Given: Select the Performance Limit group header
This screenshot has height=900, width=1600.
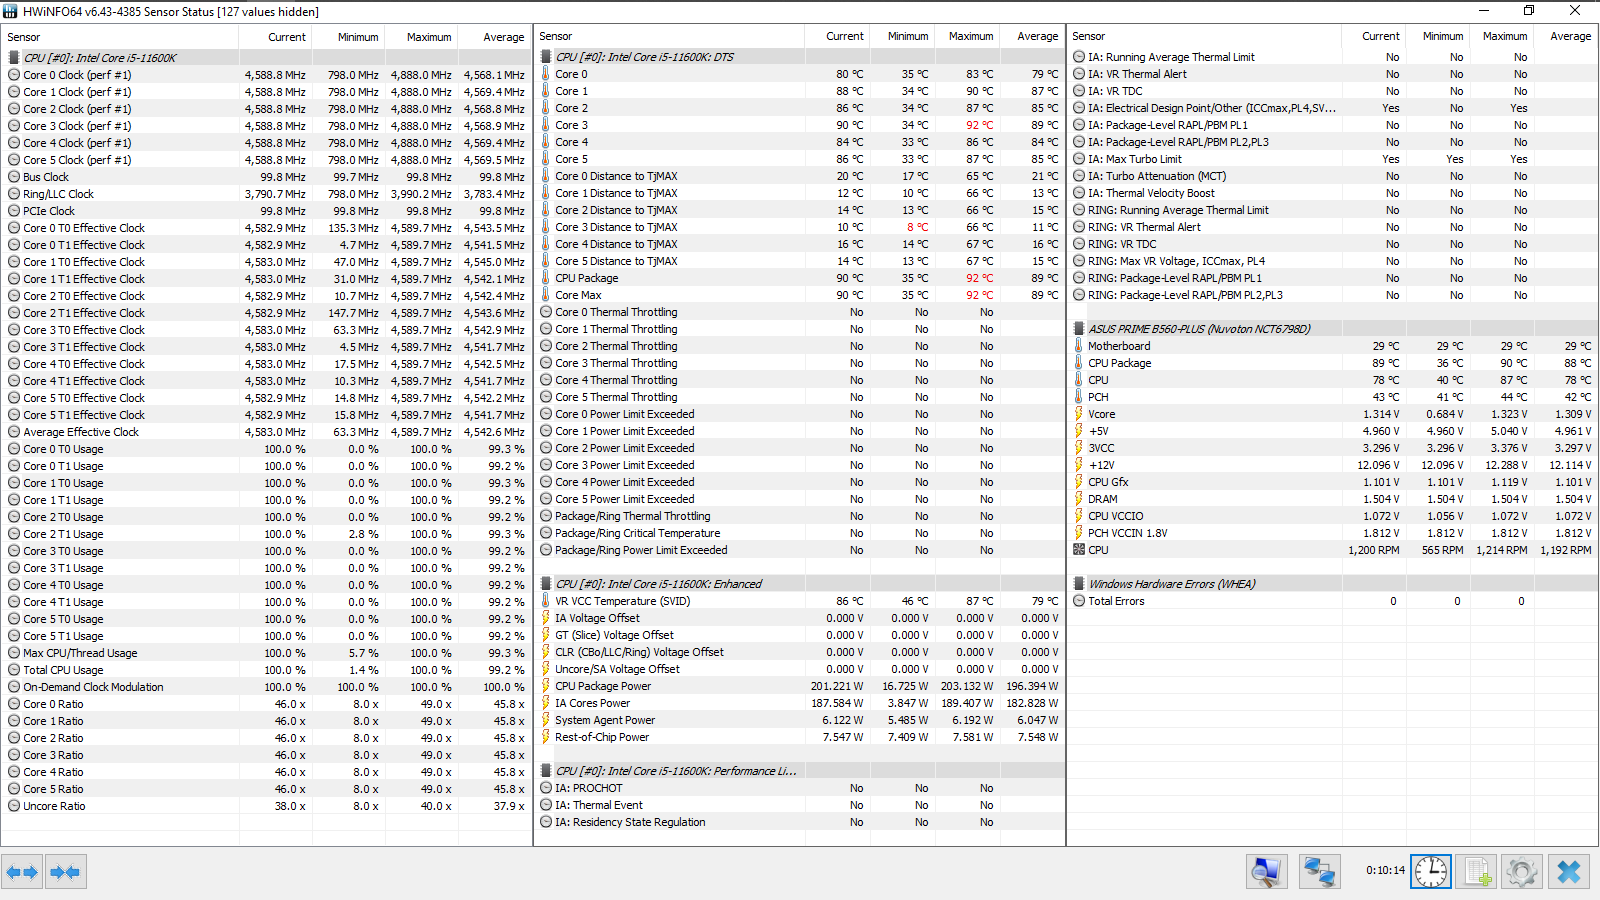Looking at the screenshot, I should (799, 771).
